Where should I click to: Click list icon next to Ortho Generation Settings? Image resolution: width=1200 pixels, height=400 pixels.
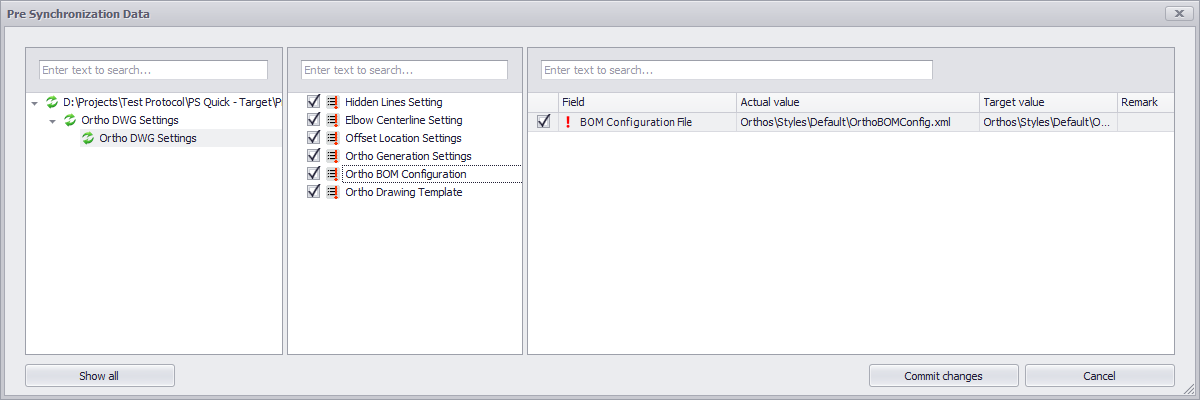tap(332, 156)
